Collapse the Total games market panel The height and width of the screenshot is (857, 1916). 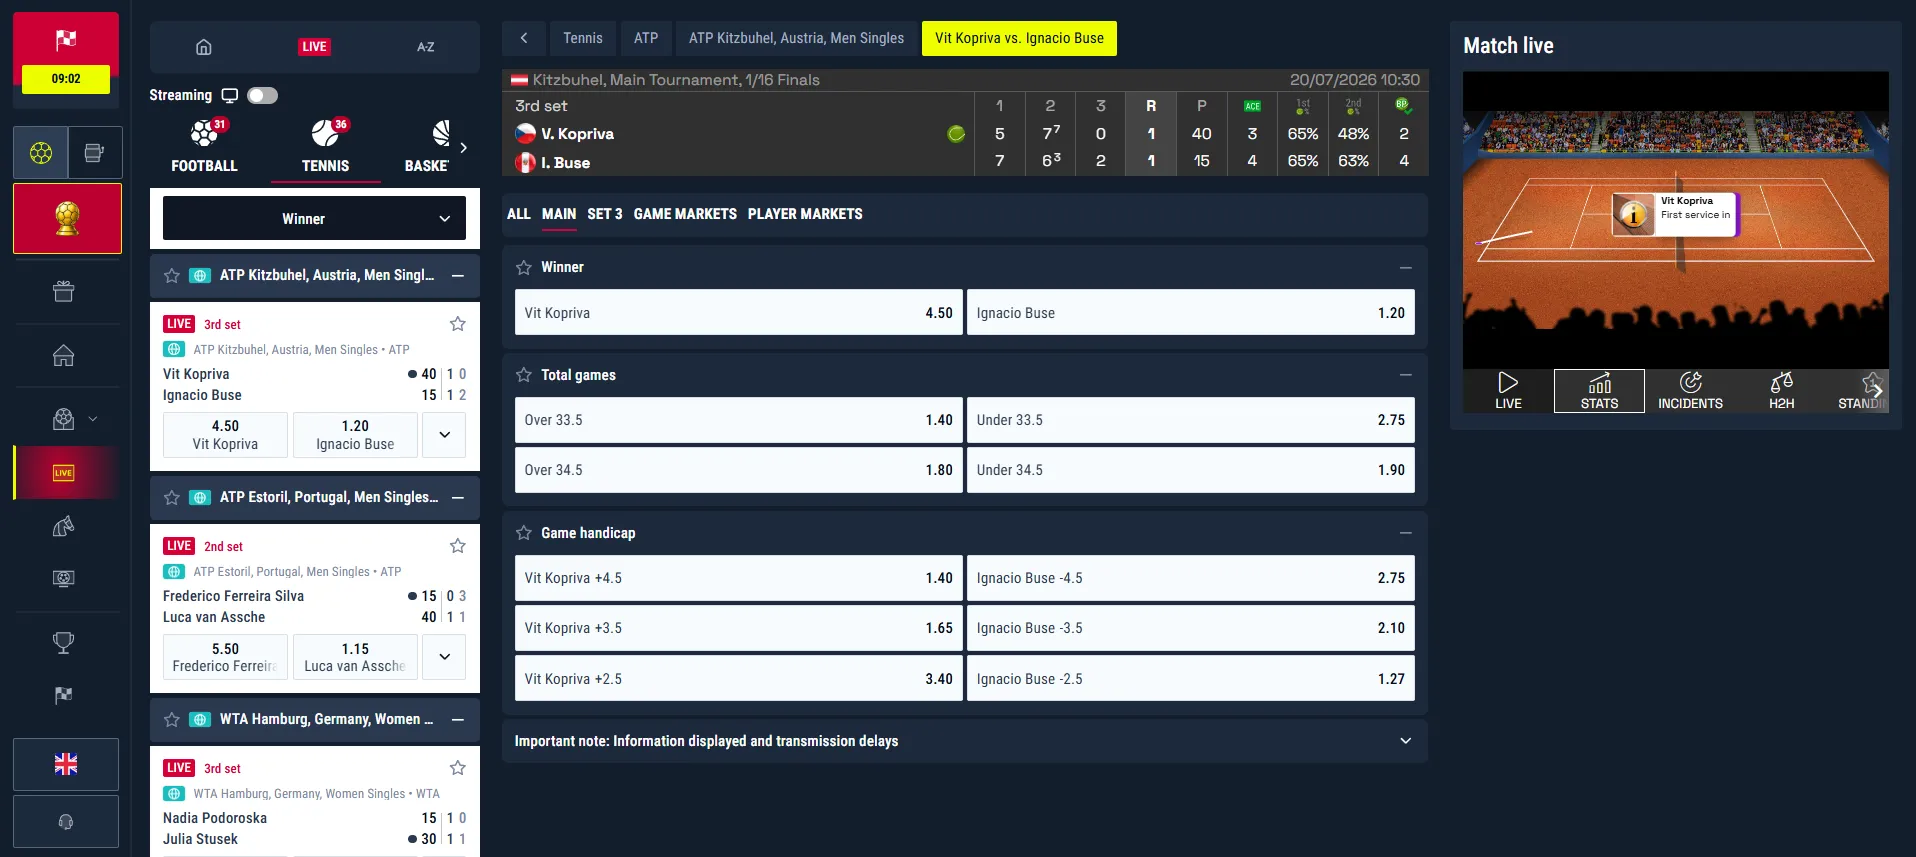tap(1406, 375)
